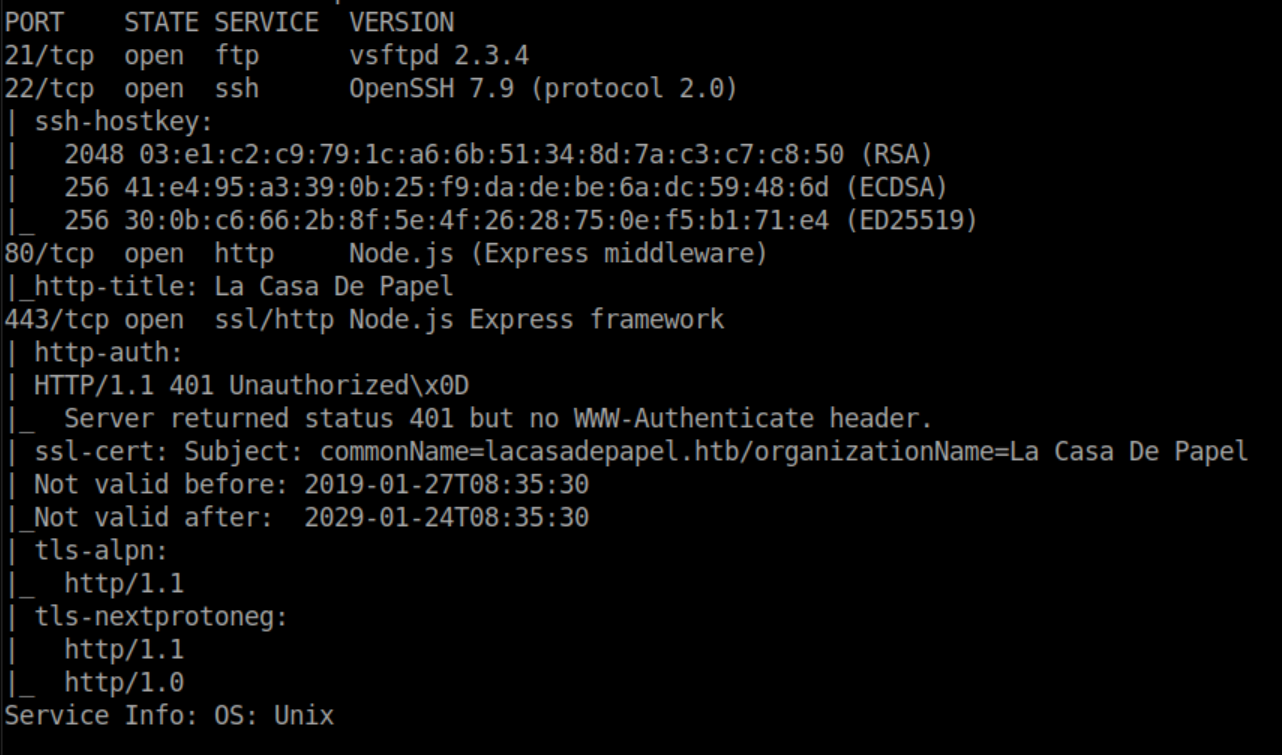Click the ECDSA host key fingerprint line
Screen dimensions: 1282x755
pos(505,187)
